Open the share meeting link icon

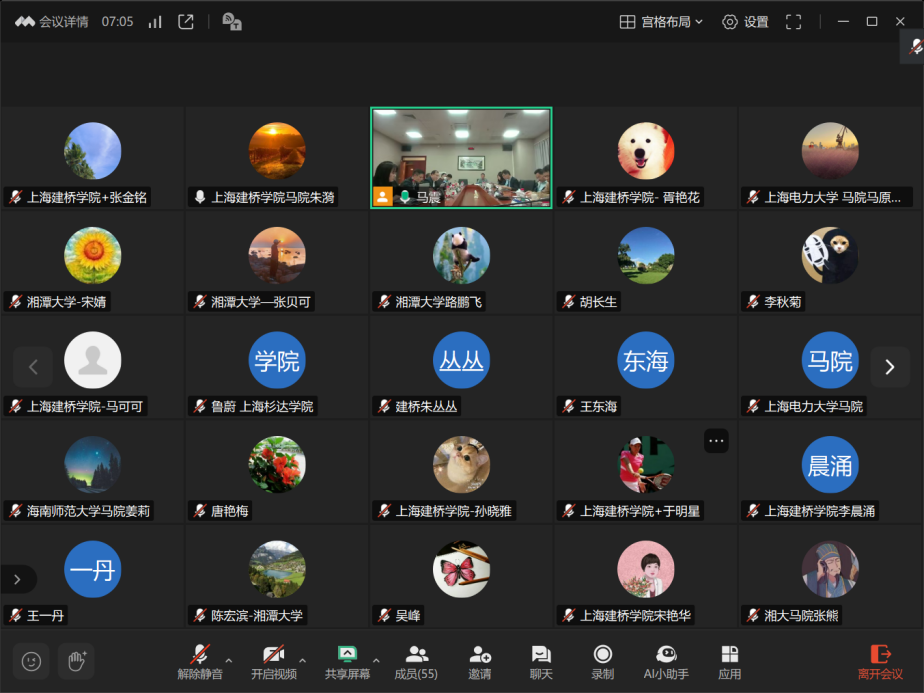pos(186,22)
